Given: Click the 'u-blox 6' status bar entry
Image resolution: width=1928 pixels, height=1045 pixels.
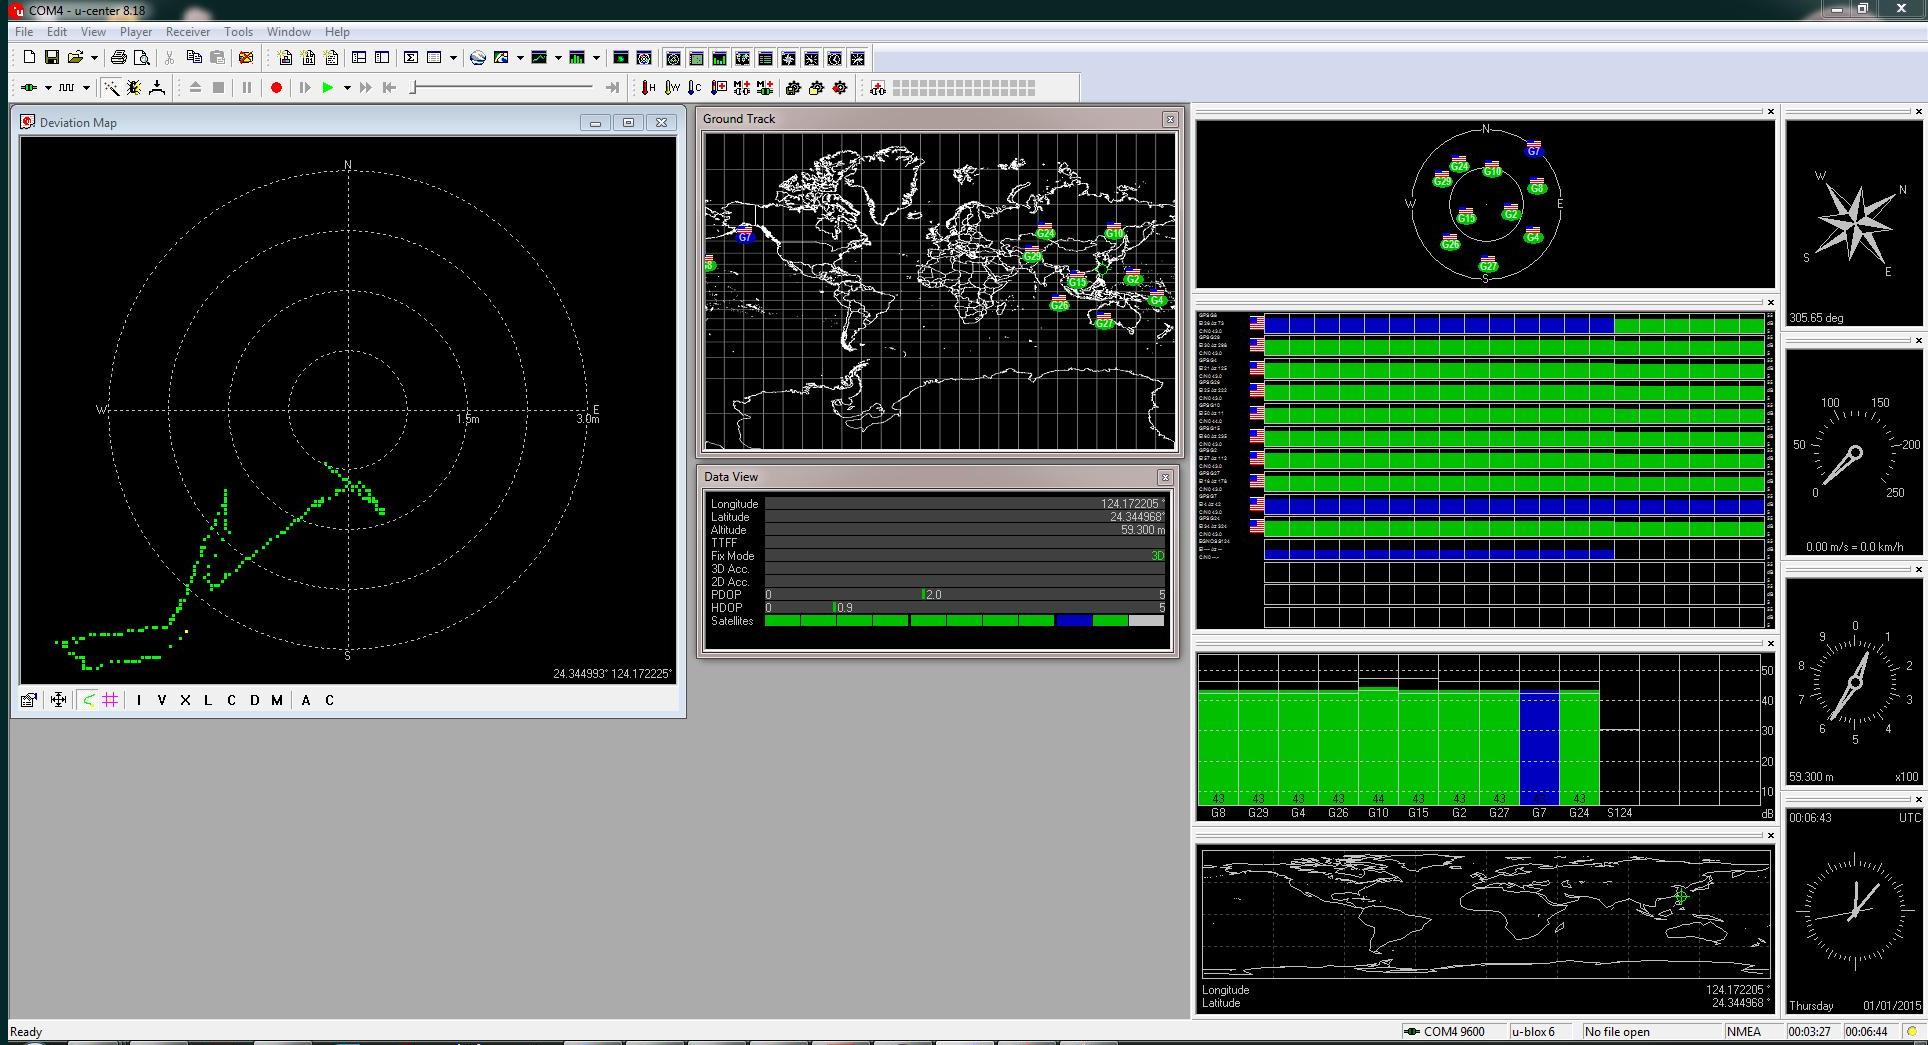Looking at the screenshot, I should pos(1533,1032).
